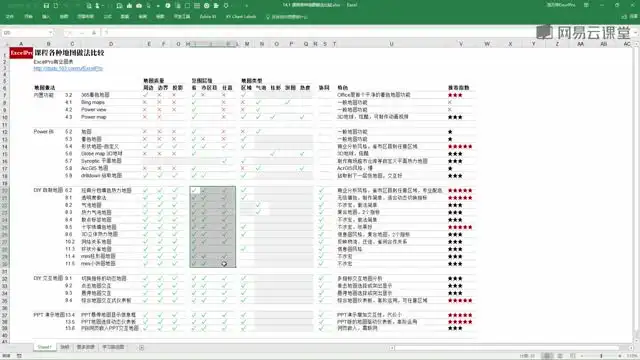
Task: Select column header D
Action: [x=111, y=44]
